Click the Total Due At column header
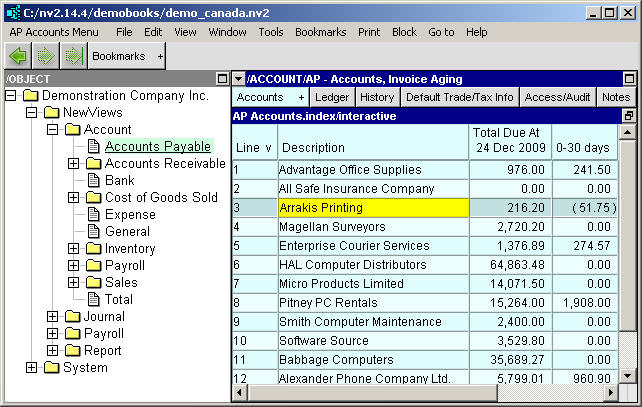Image resolution: width=642 pixels, height=407 pixels. coord(510,142)
